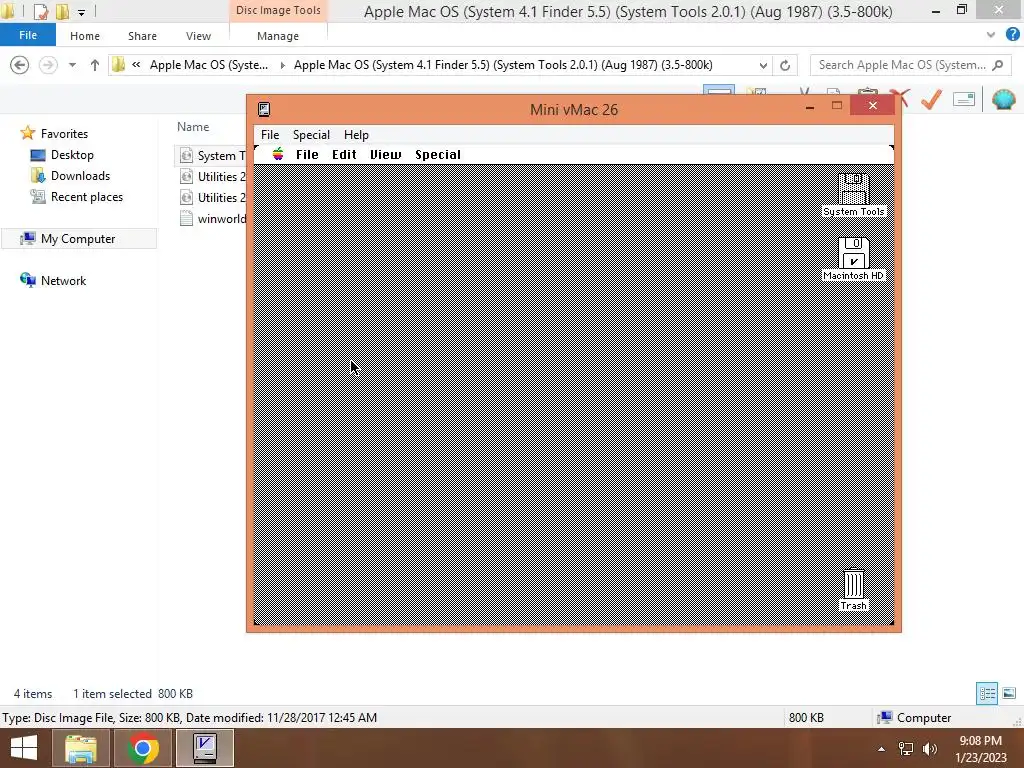Select the System Tools floppy disk icon
1024x768 pixels.
pyautogui.click(x=854, y=195)
